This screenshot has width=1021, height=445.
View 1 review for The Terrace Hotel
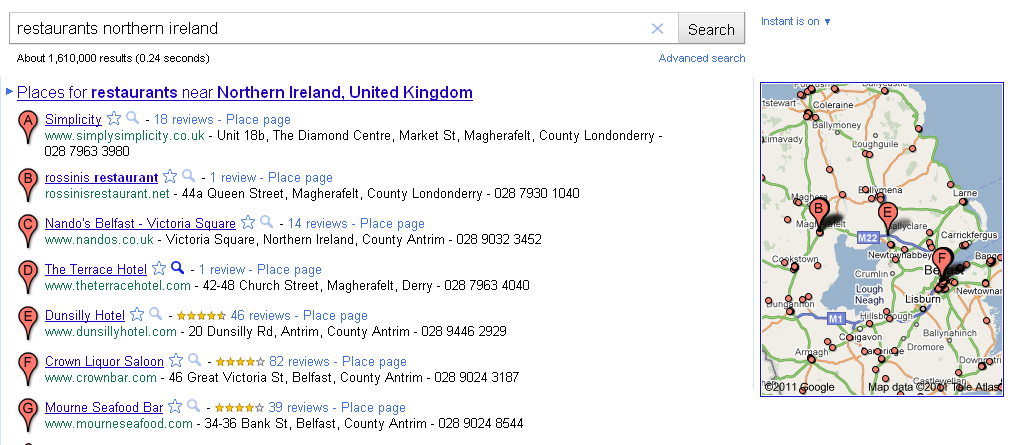[222, 269]
